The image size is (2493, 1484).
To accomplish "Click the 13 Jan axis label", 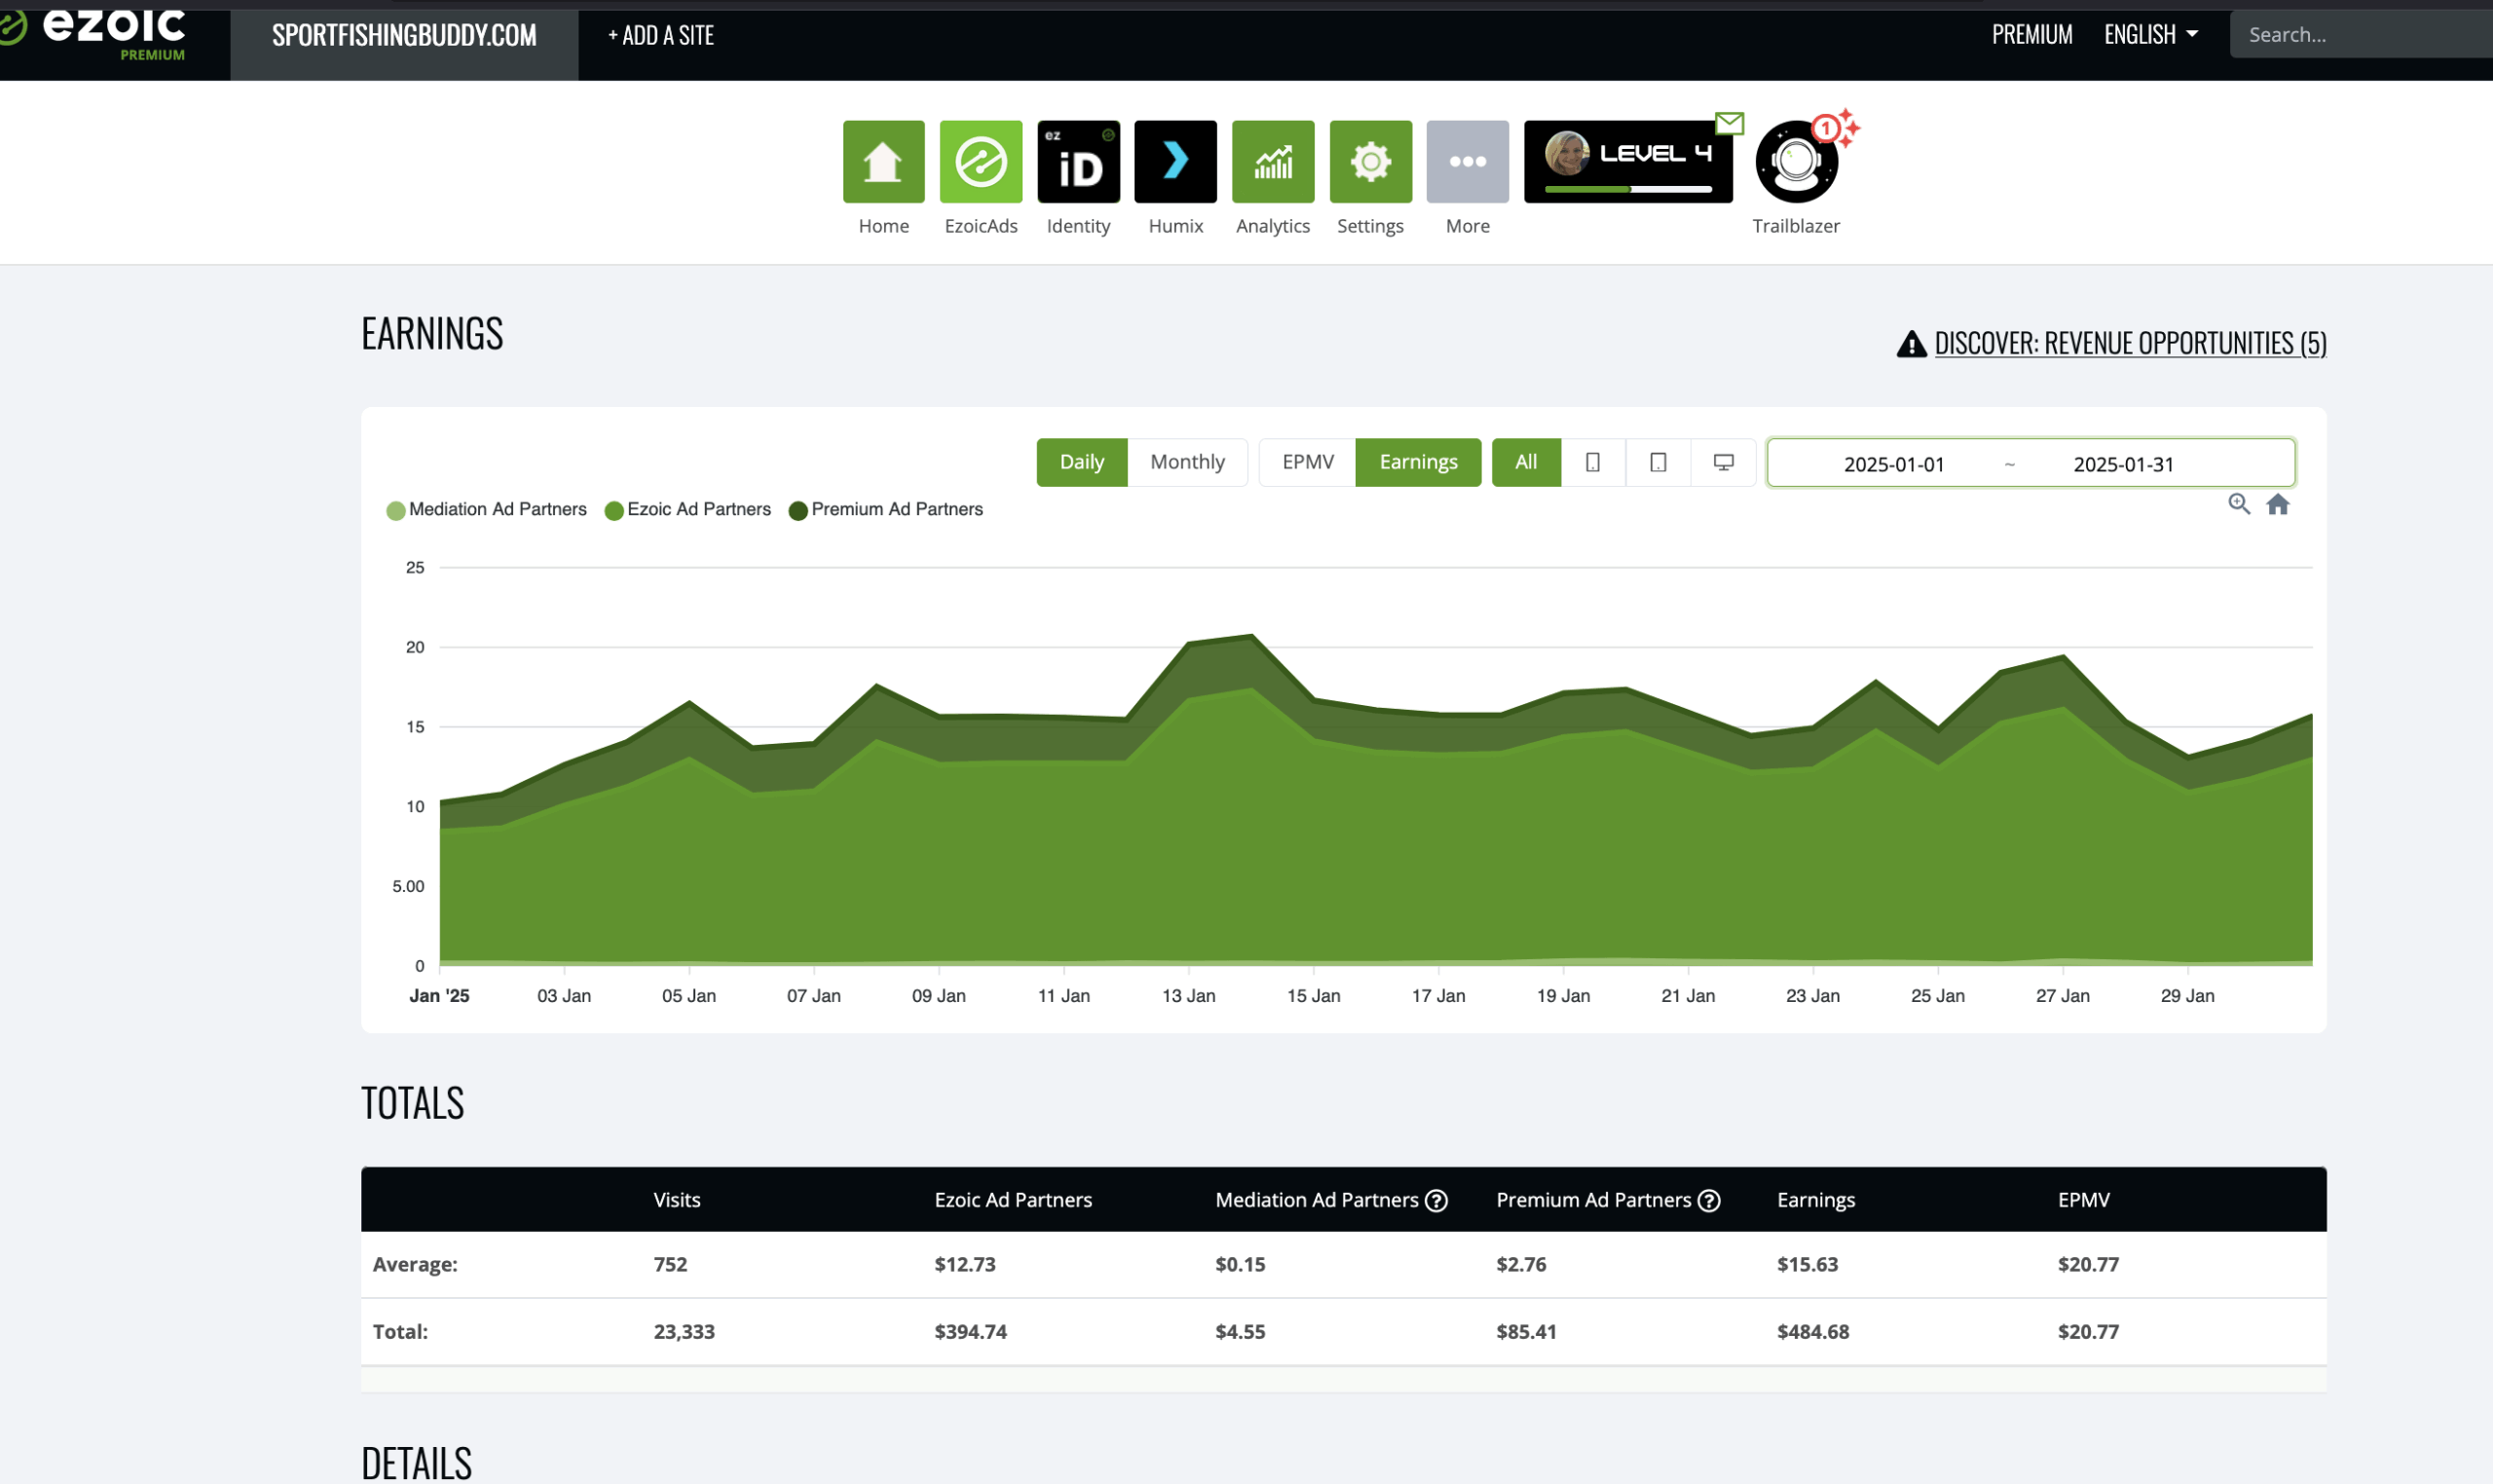I will (x=1189, y=996).
